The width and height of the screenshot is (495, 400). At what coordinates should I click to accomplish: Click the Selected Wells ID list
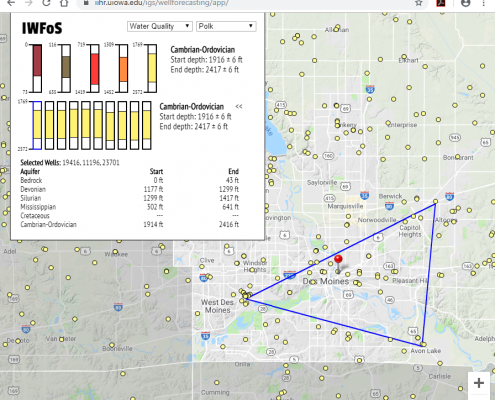click(91, 163)
